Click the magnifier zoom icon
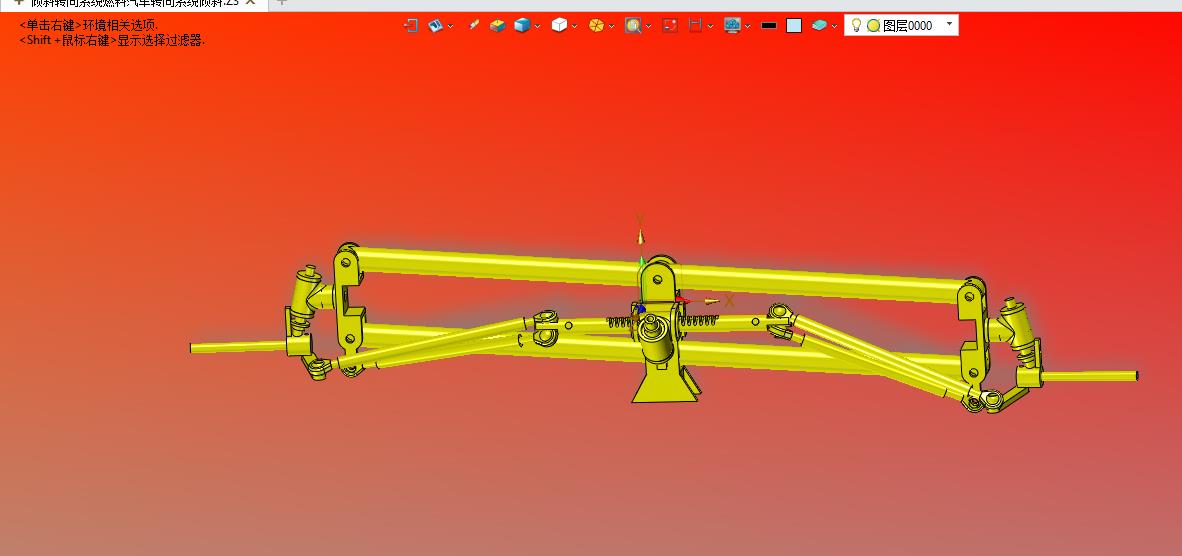This screenshot has width=1182, height=556. (x=633, y=26)
